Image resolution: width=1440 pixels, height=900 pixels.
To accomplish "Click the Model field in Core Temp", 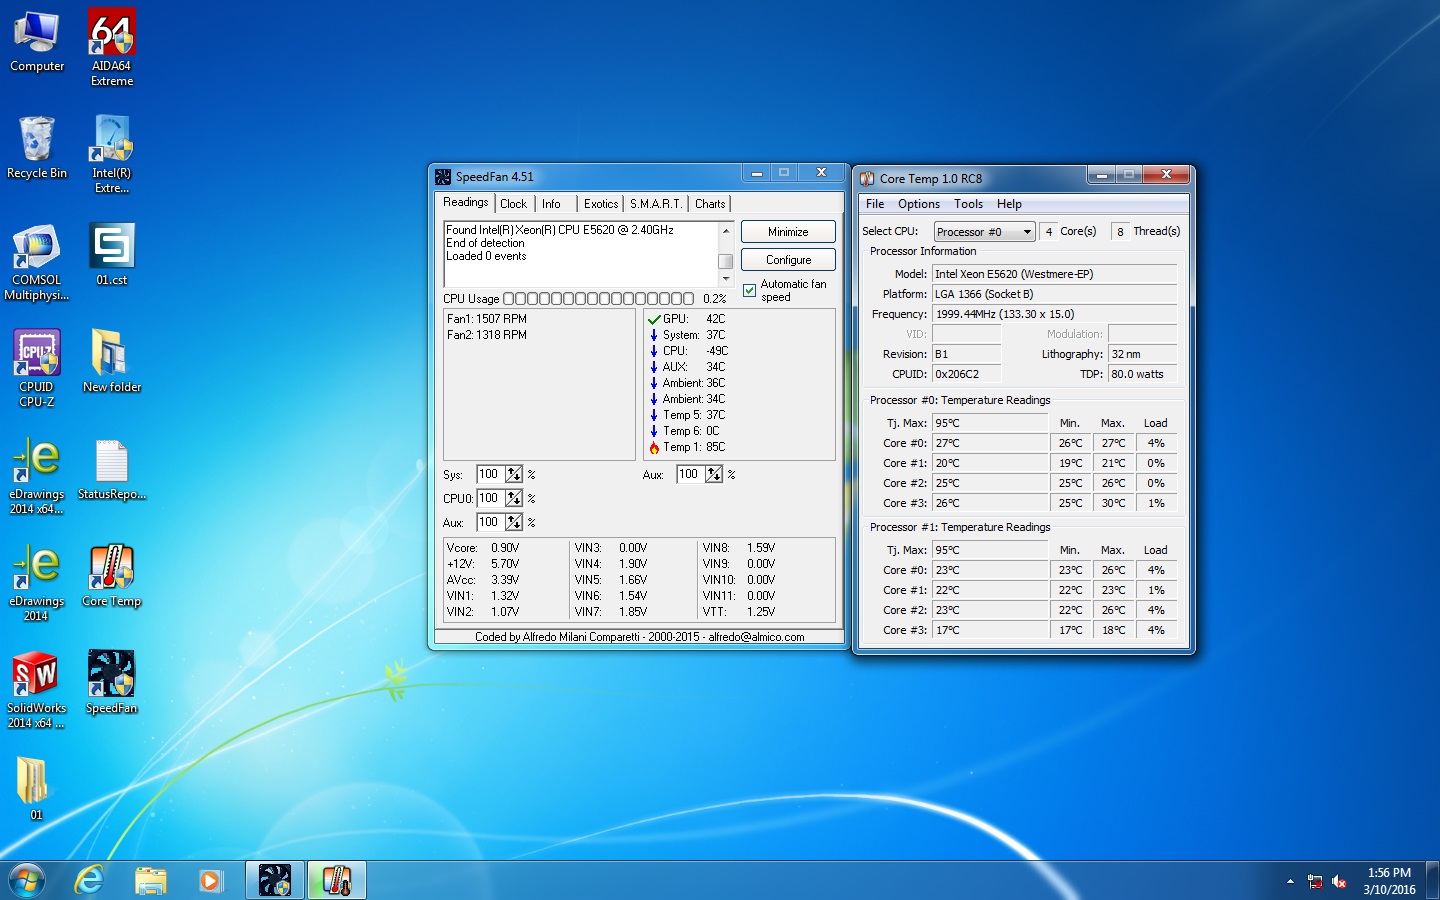I will pyautogui.click(x=1054, y=274).
